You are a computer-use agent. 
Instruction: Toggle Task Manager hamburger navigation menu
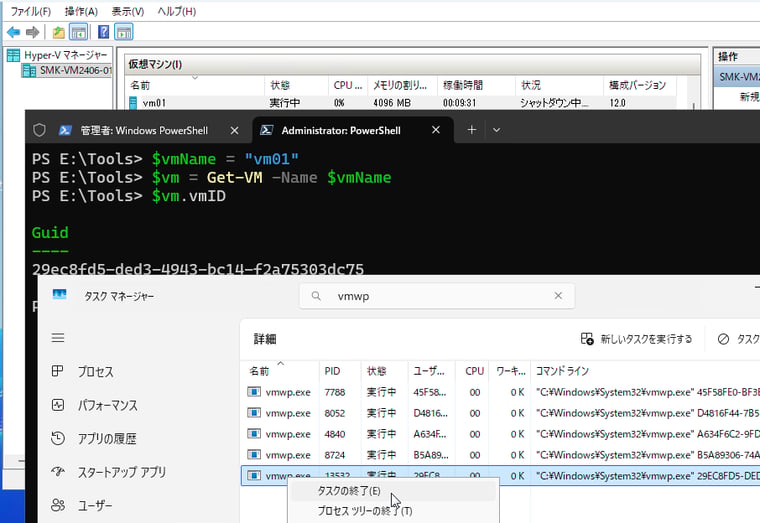click(x=58, y=338)
